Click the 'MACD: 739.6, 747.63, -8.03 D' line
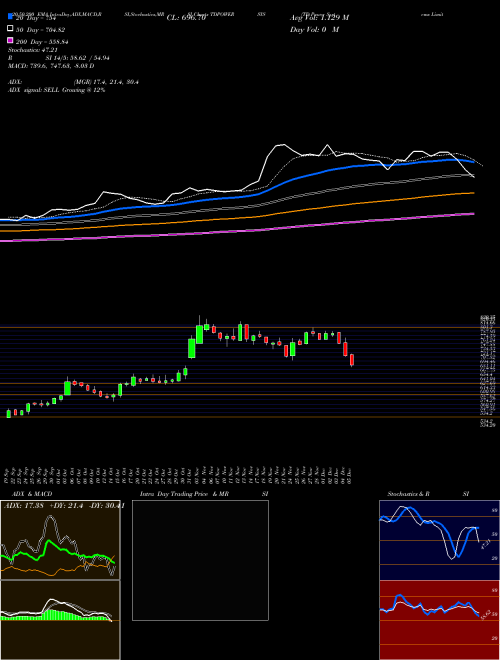Image resolution: width=500 pixels, height=660 pixels. pyautogui.click(x=51, y=66)
